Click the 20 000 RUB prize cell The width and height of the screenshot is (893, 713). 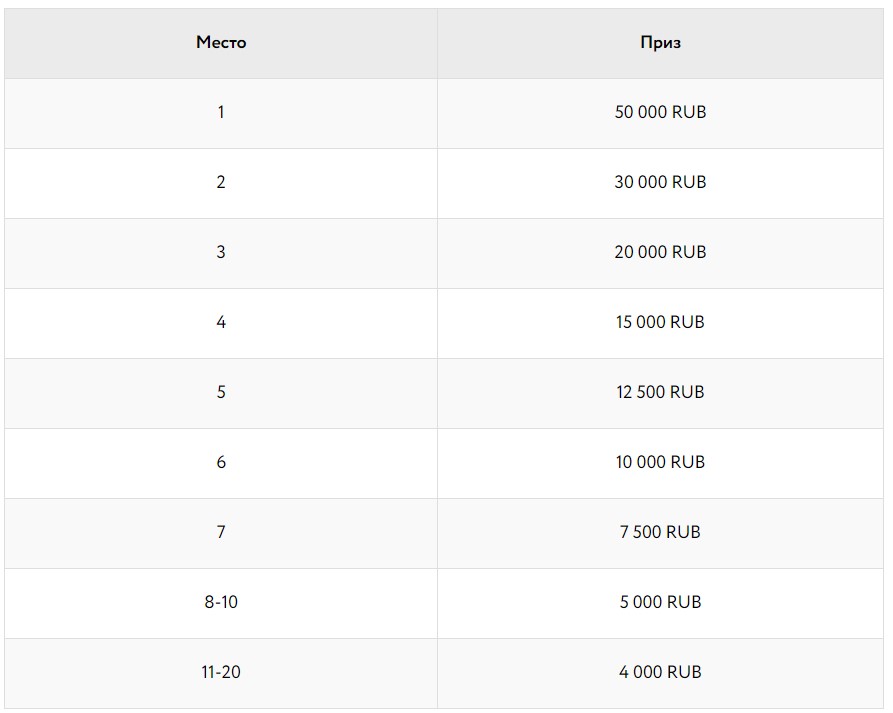pyautogui.click(x=660, y=252)
